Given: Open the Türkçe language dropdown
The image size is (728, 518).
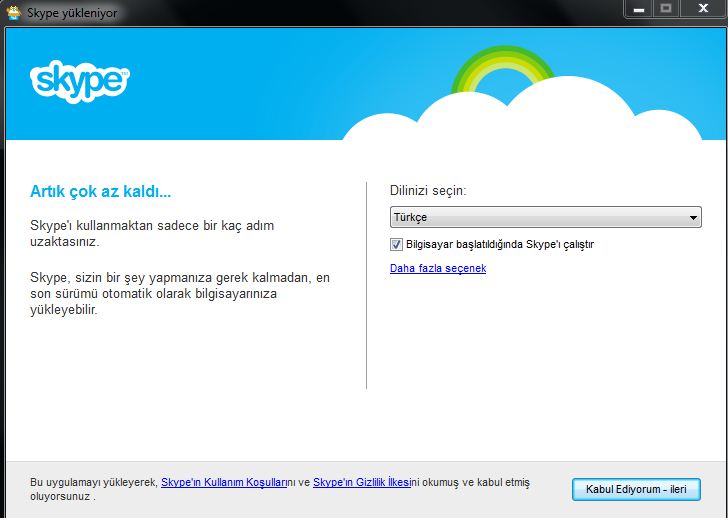Looking at the screenshot, I should [546, 217].
